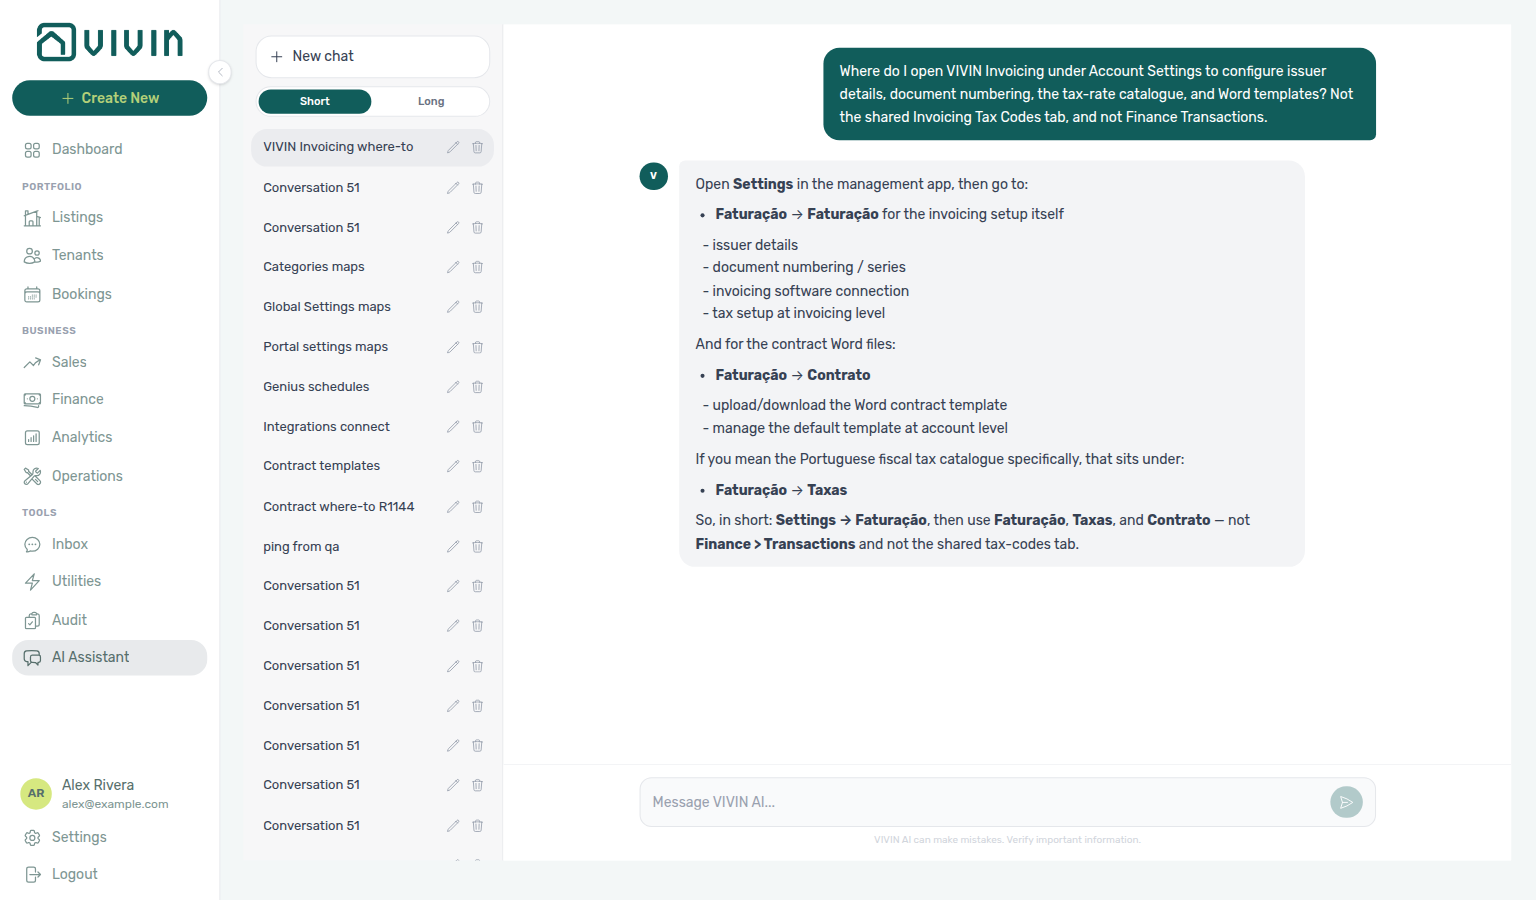This screenshot has height=900, width=1536.
Task: Rename the VIVIN Invoicing where-to chat
Action: pyautogui.click(x=453, y=147)
